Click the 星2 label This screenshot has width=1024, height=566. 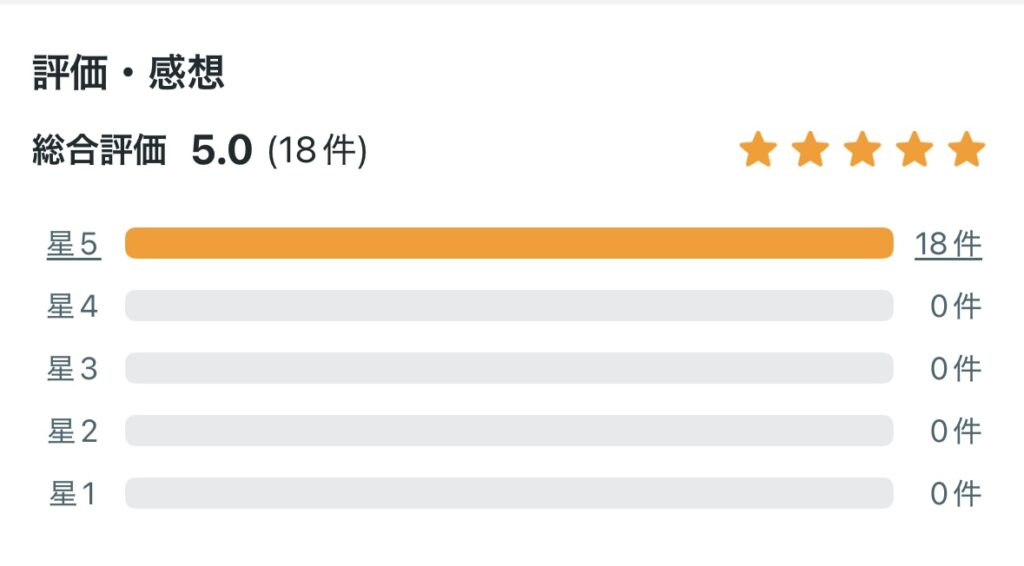pos(72,432)
